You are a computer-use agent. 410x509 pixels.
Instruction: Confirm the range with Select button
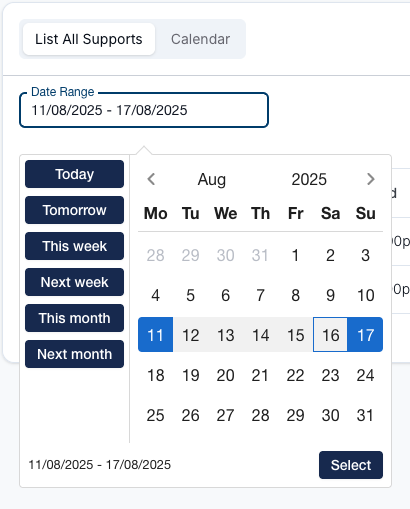pyautogui.click(x=351, y=465)
